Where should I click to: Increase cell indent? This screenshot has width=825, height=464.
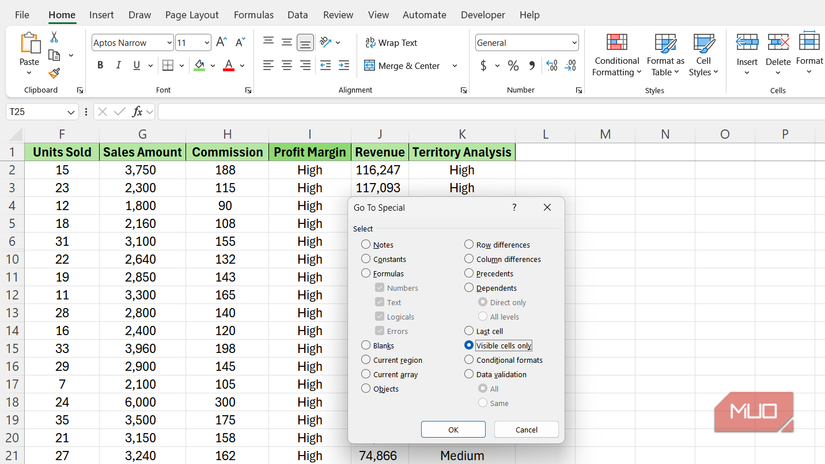(x=344, y=66)
